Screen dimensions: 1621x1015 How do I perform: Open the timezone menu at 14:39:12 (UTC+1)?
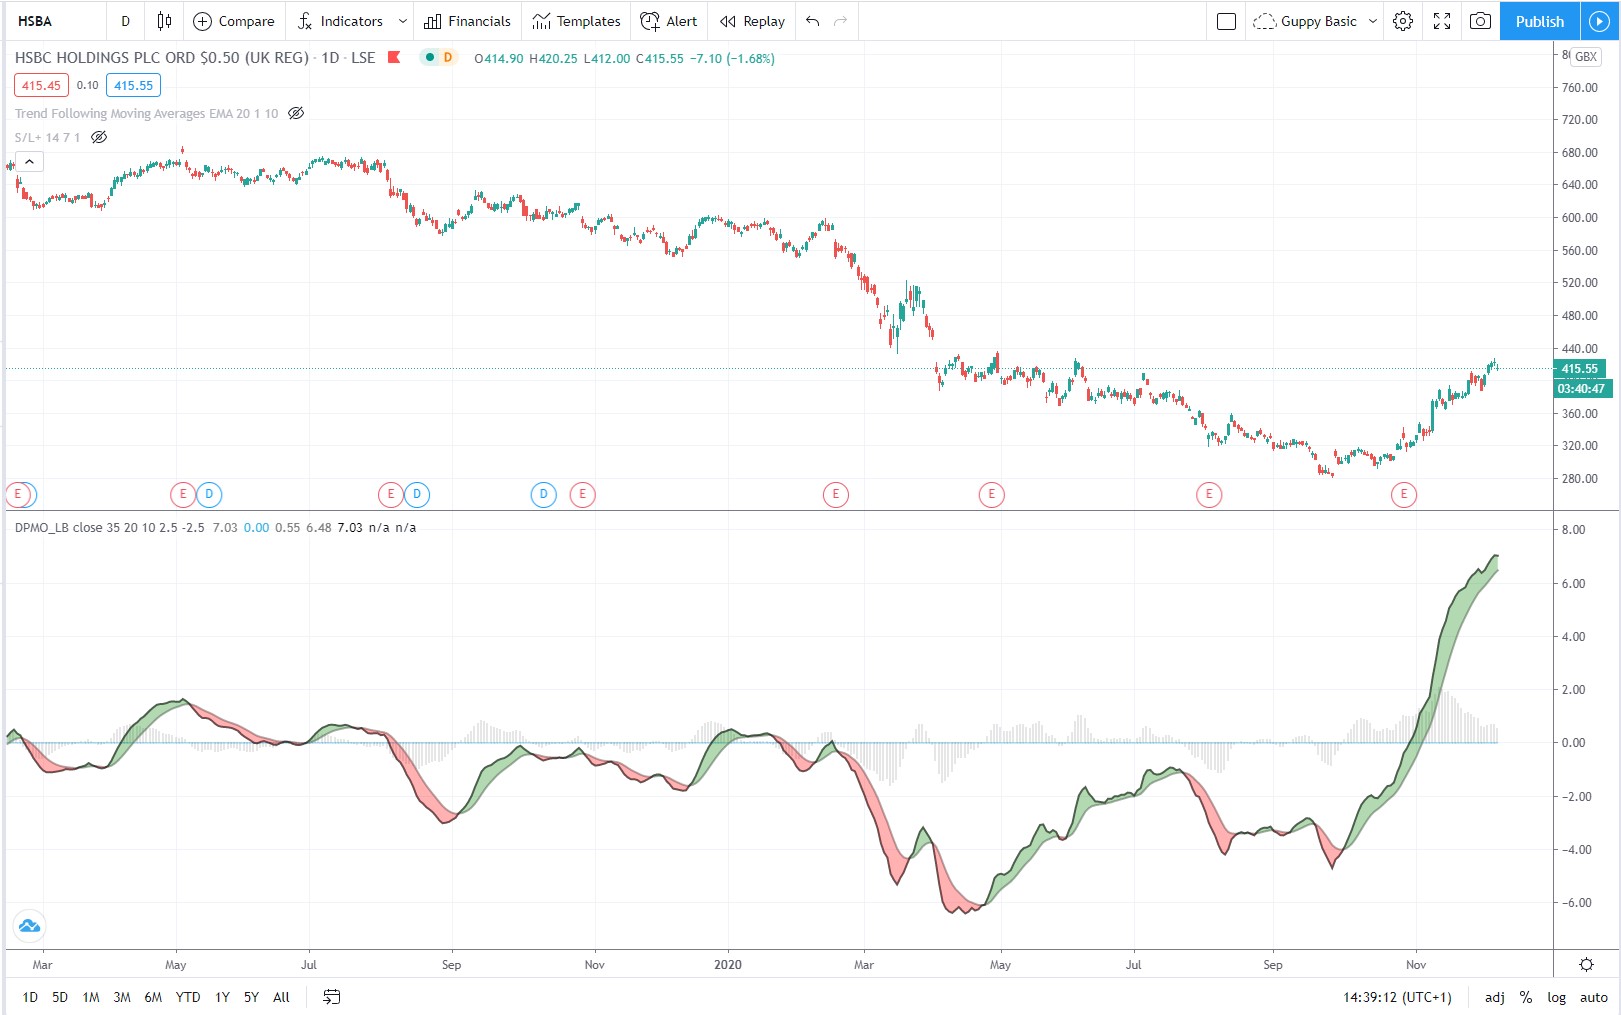[x=1397, y=997]
